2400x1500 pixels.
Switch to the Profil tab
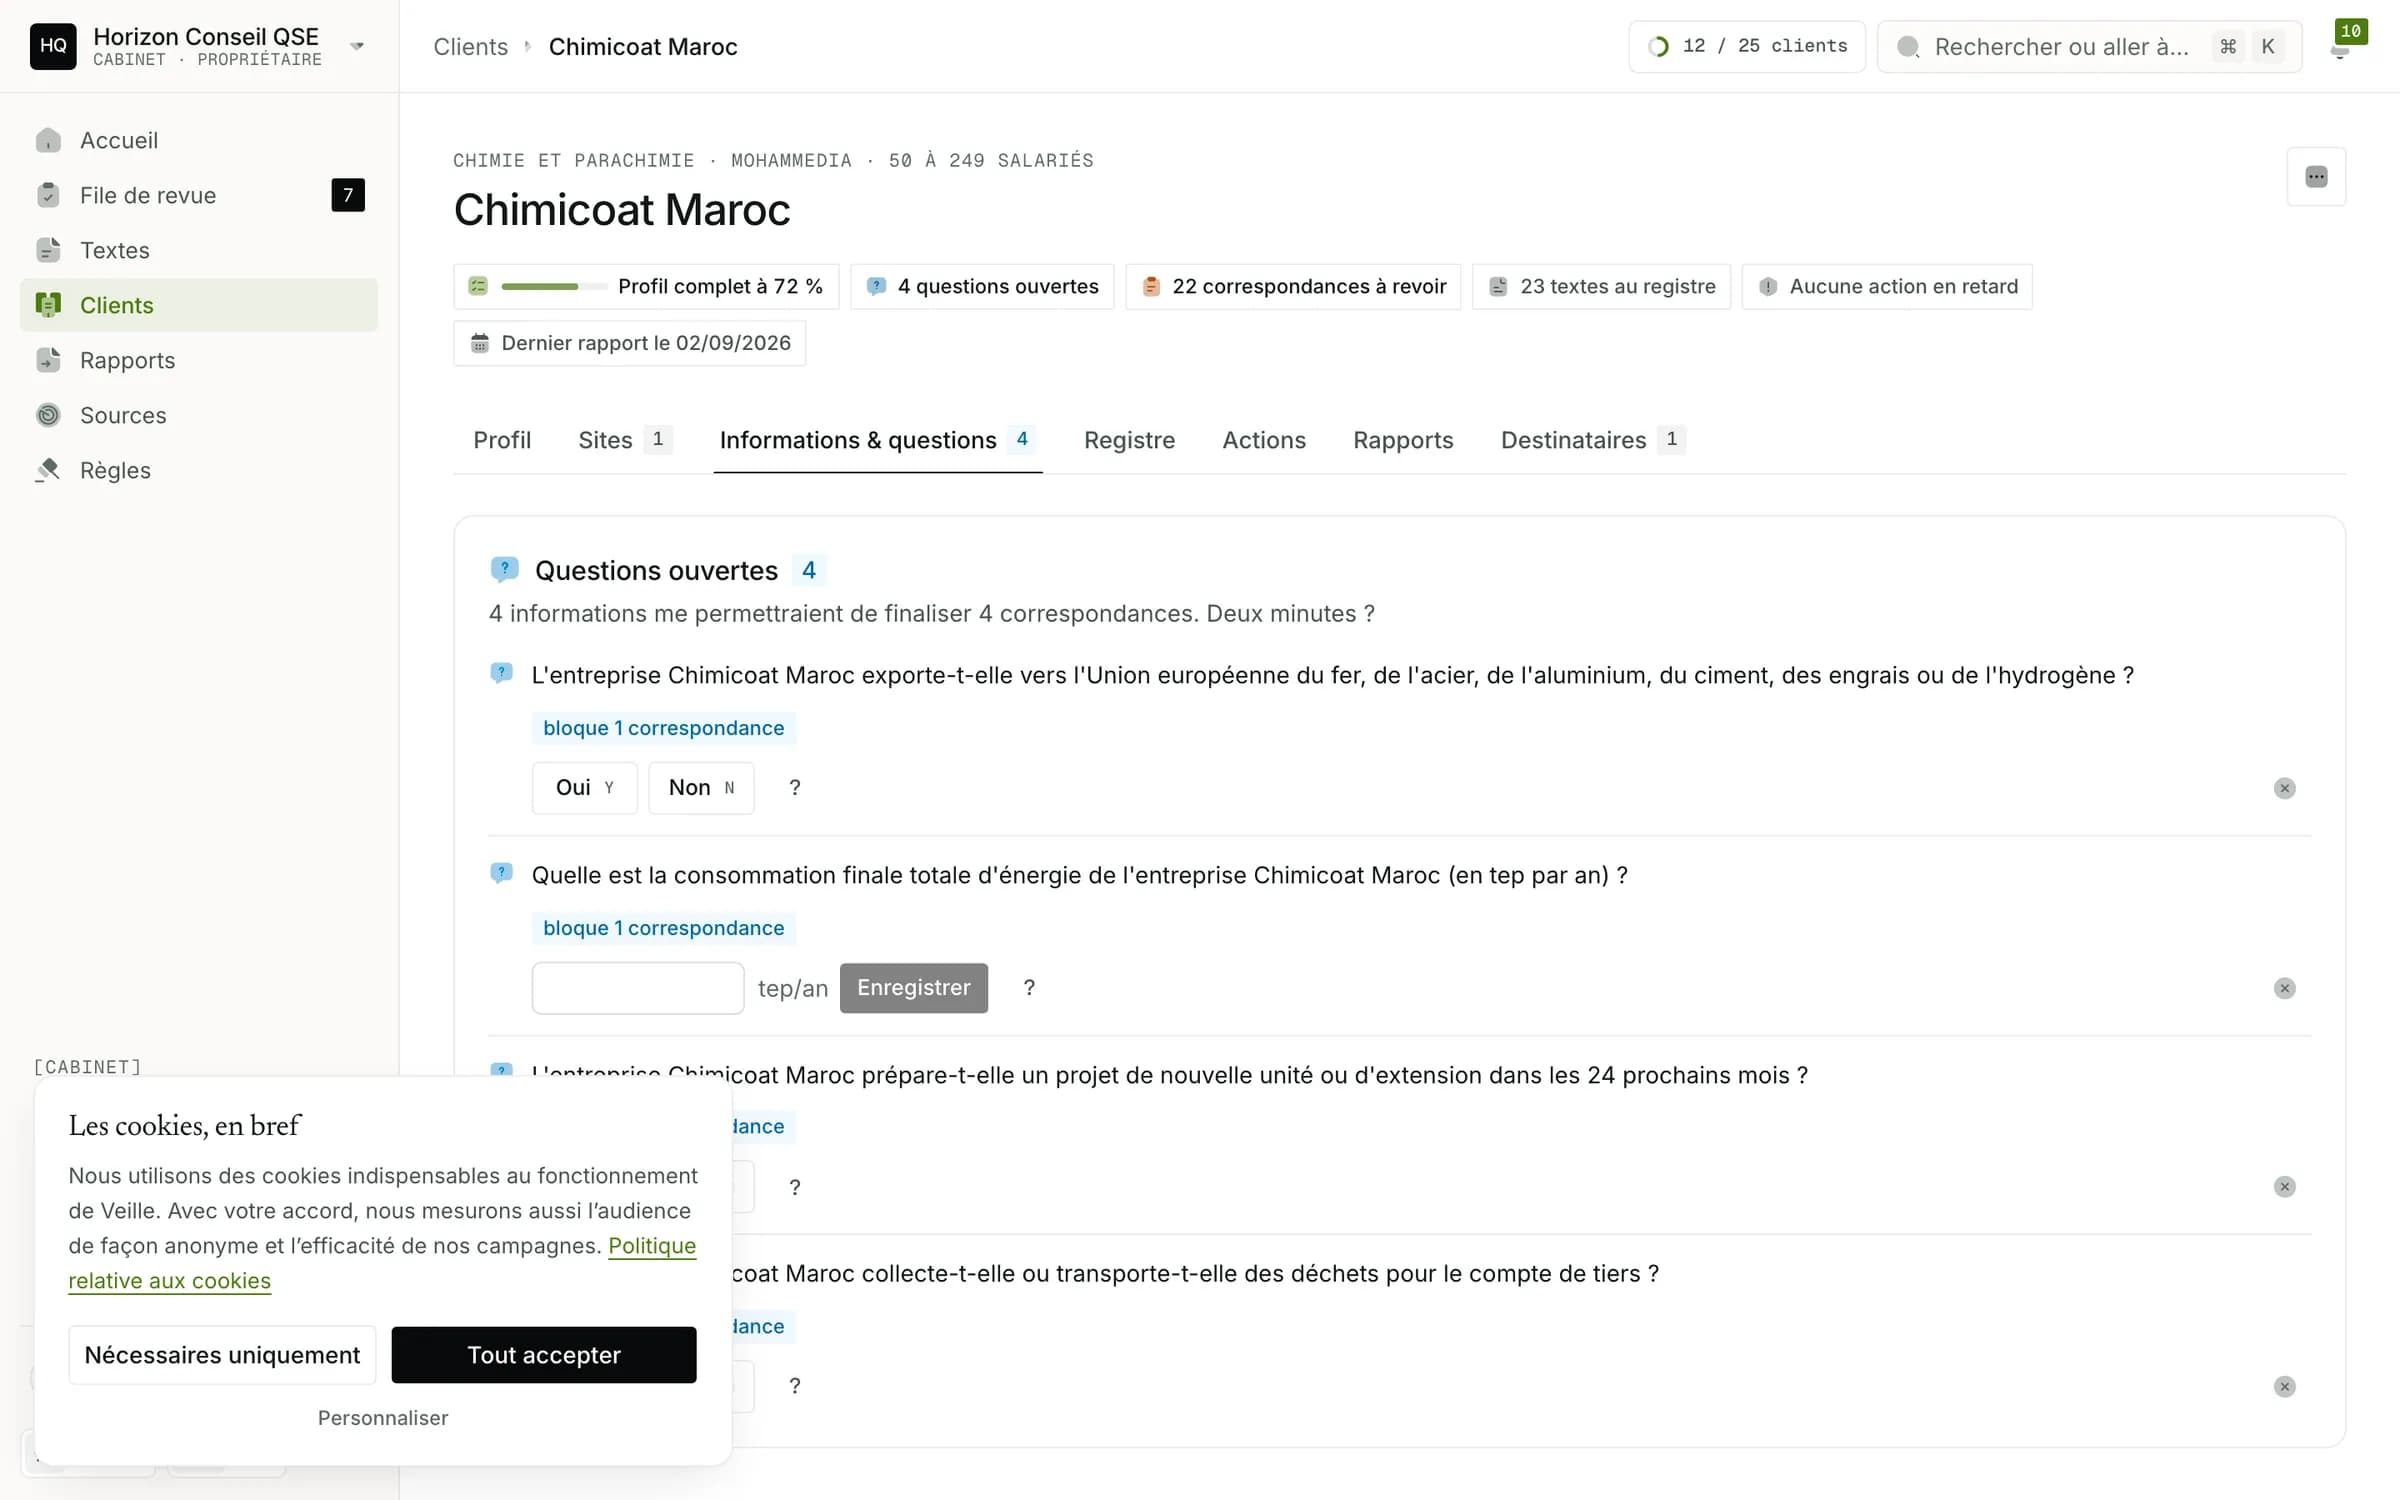502,440
